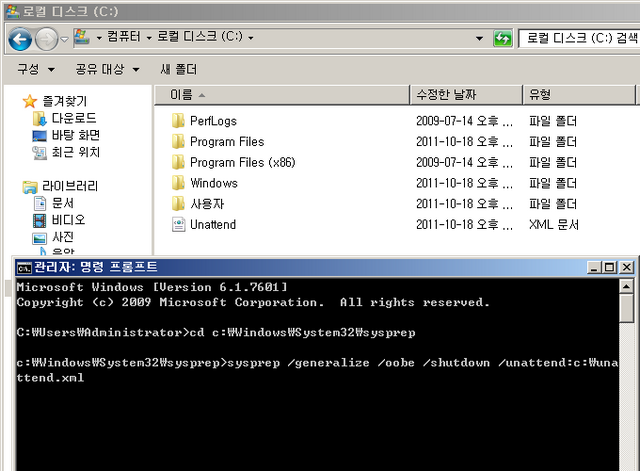Viewport: 640px width, 471px height.
Task: Select 컴퓨터 in the address breadcrumb
Action: tap(124, 37)
